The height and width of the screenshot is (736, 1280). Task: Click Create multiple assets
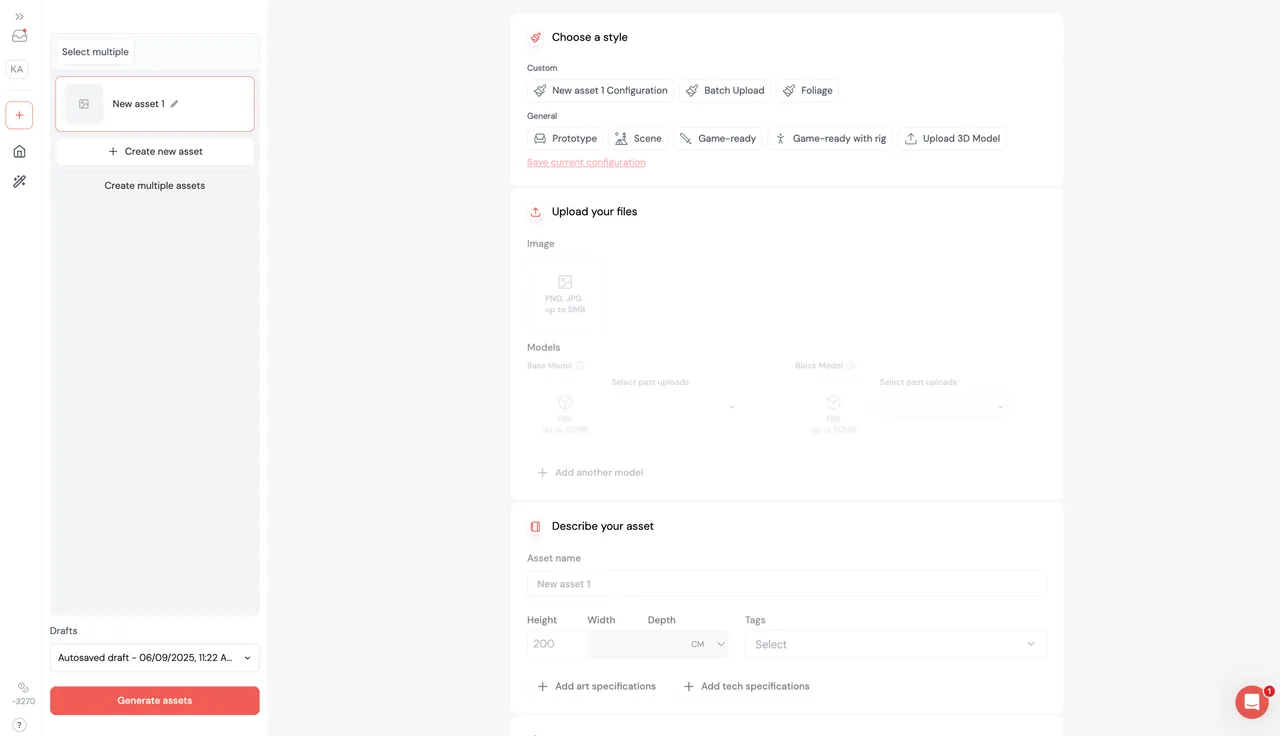click(155, 186)
